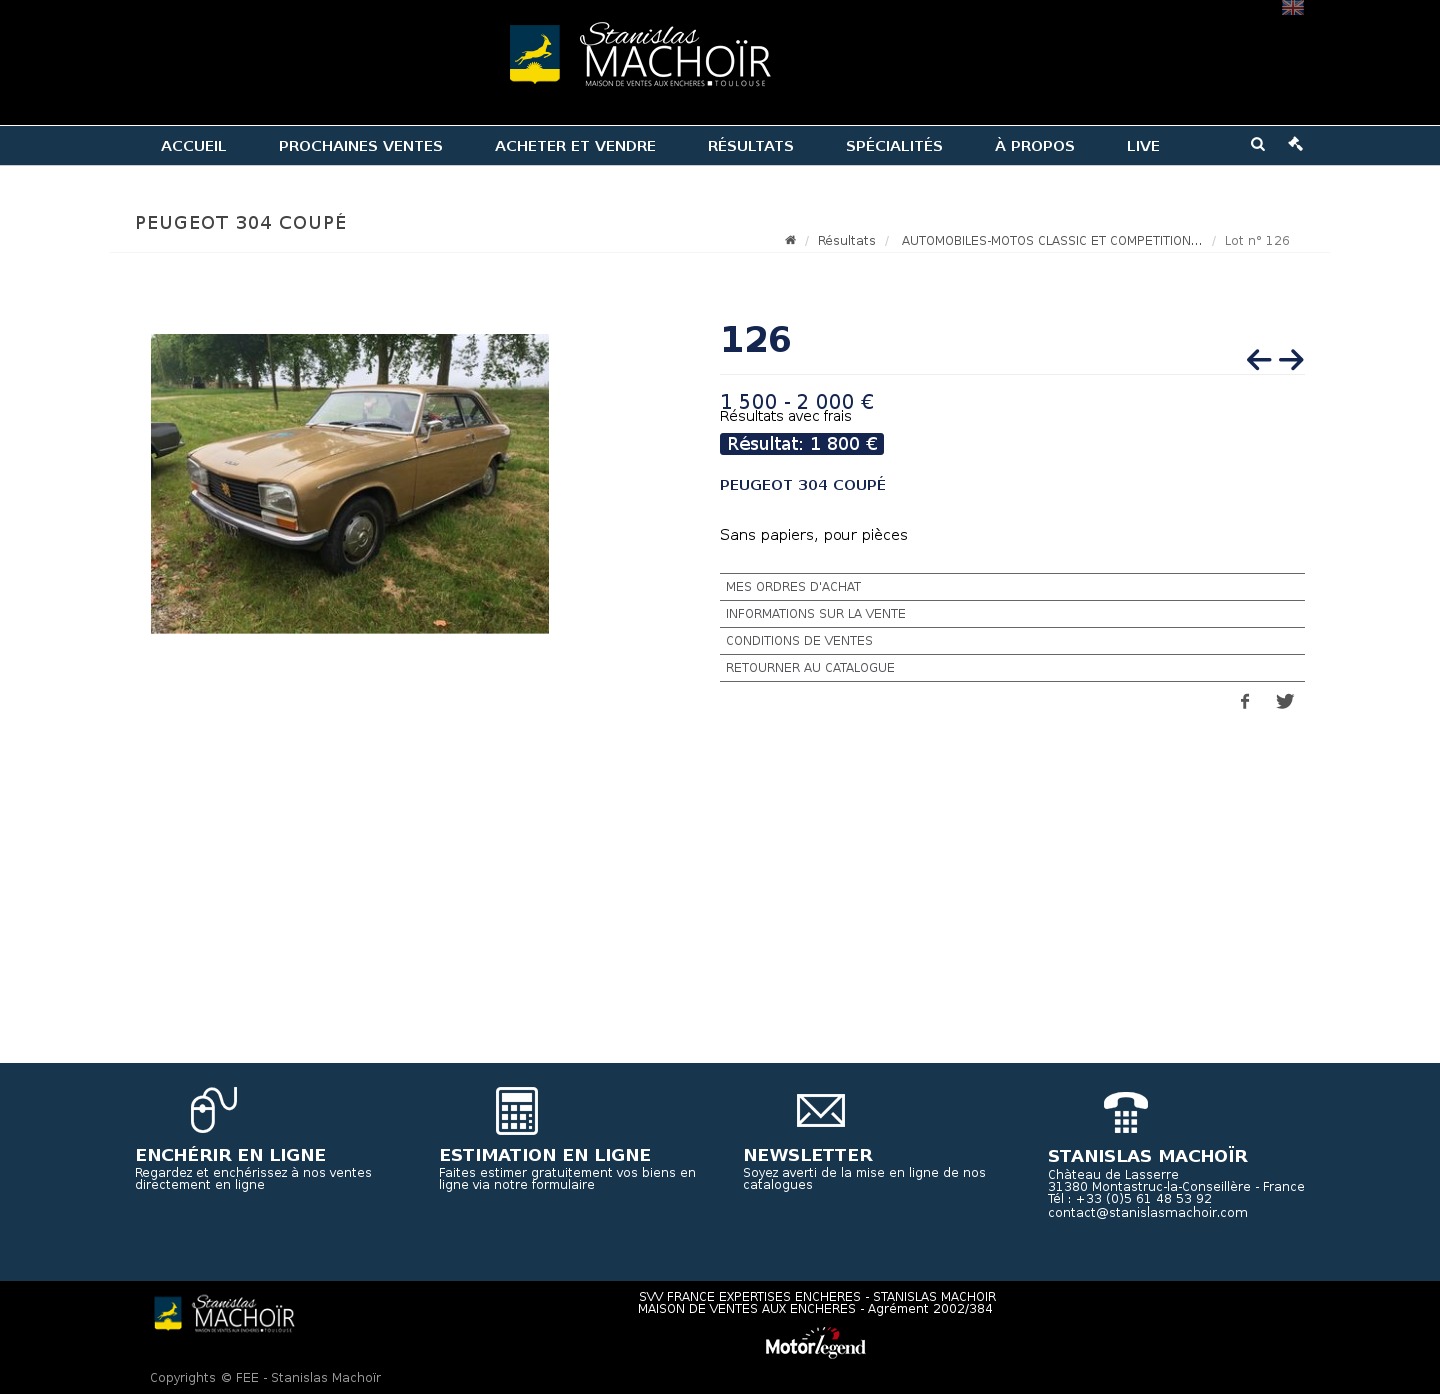Click Résultats in the breadcrumb
This screenshot has height=1394, width=1440.
(846, 241)
